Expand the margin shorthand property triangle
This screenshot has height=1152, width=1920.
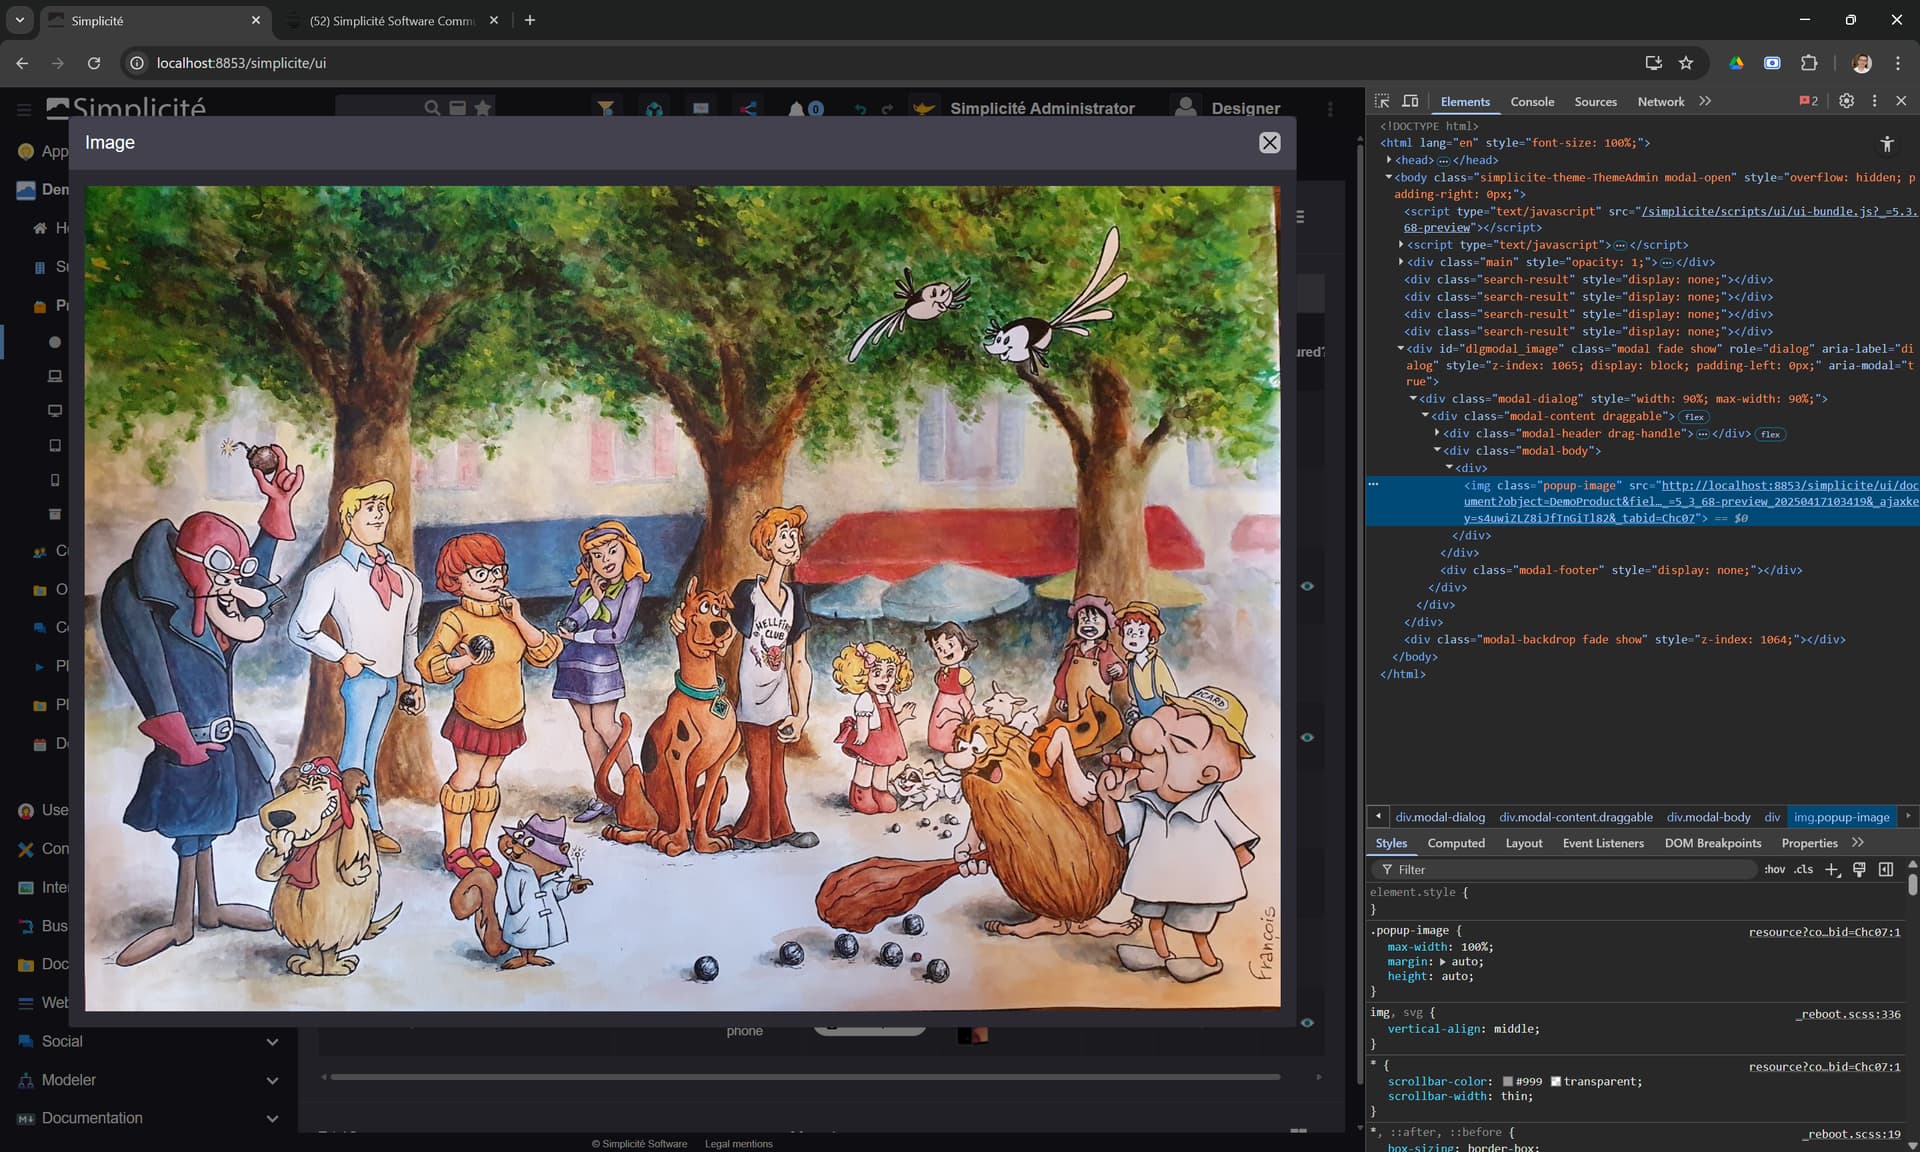pyautogui.click(x=1442, y=962)
